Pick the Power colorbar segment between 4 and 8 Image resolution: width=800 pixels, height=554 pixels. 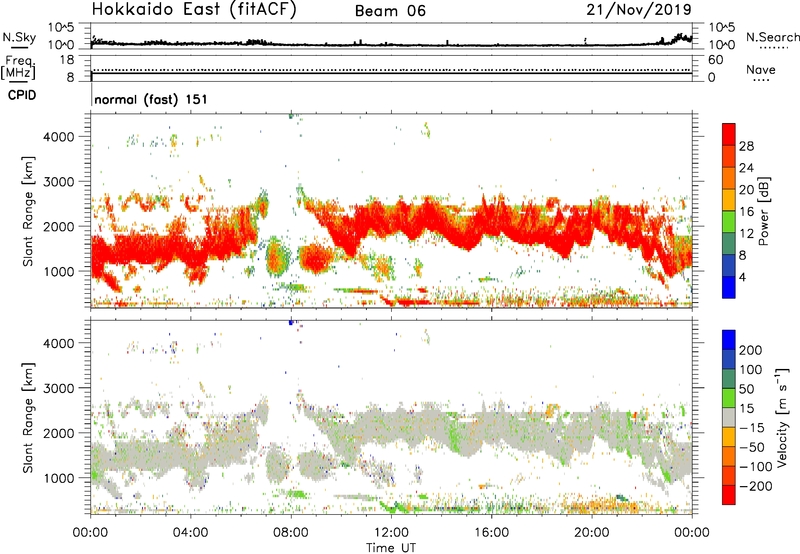pos(729,265)
